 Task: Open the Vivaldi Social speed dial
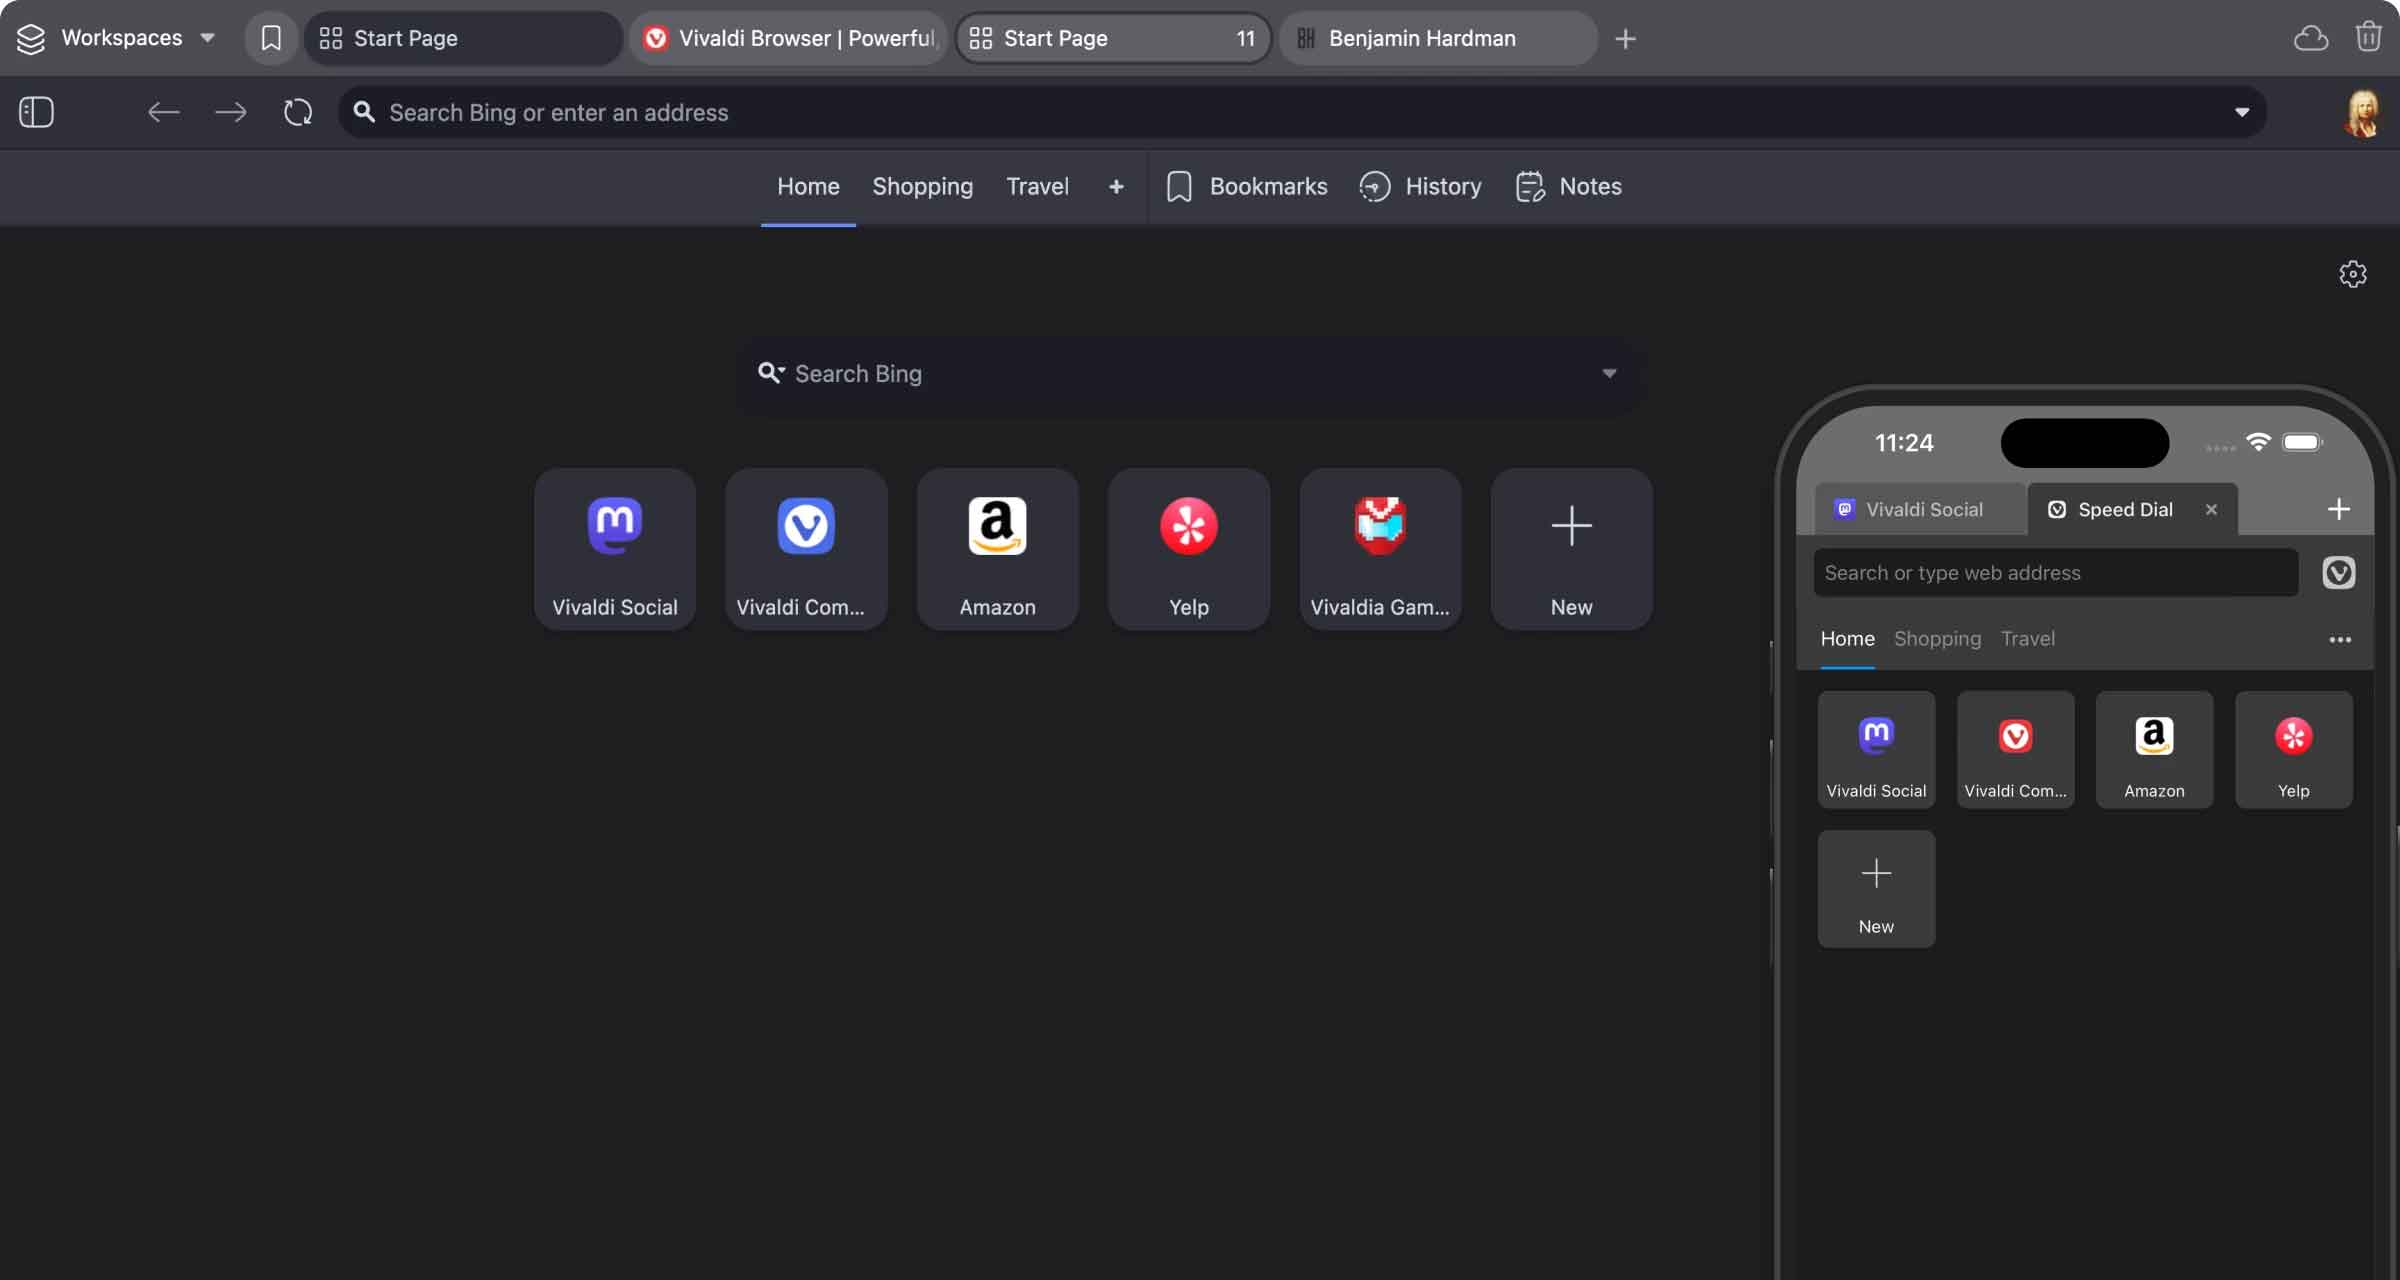point(614,549)
